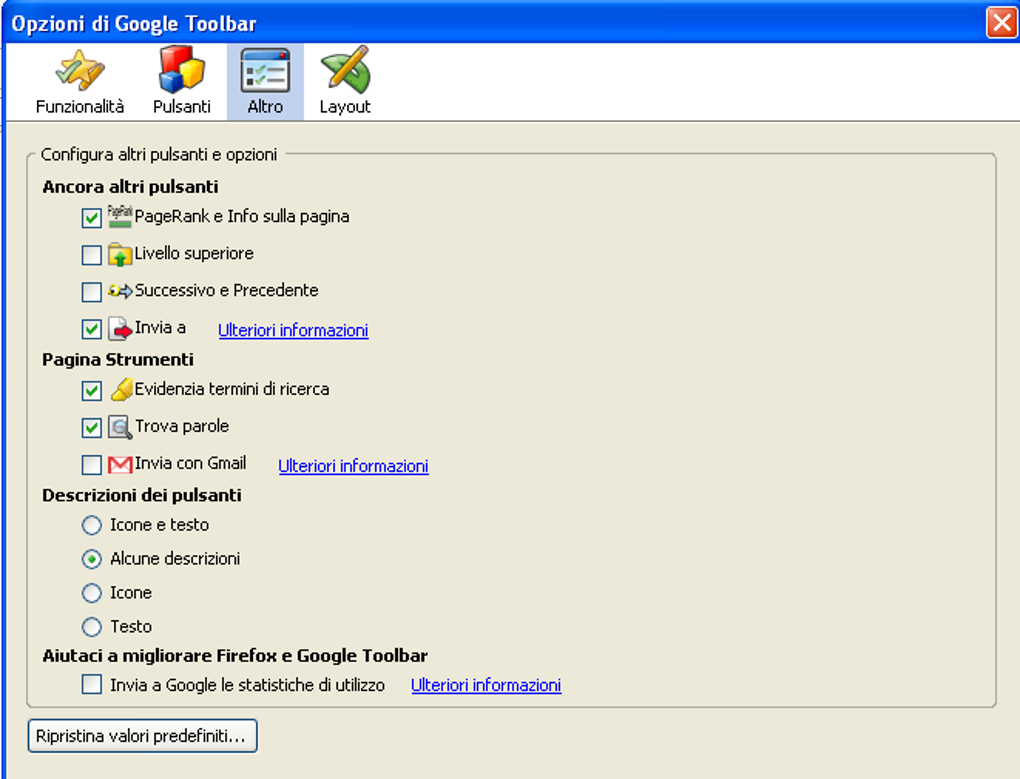Click the PageRank icon
This screenshot has width=1020, height=779.
[x=120, y=217]
